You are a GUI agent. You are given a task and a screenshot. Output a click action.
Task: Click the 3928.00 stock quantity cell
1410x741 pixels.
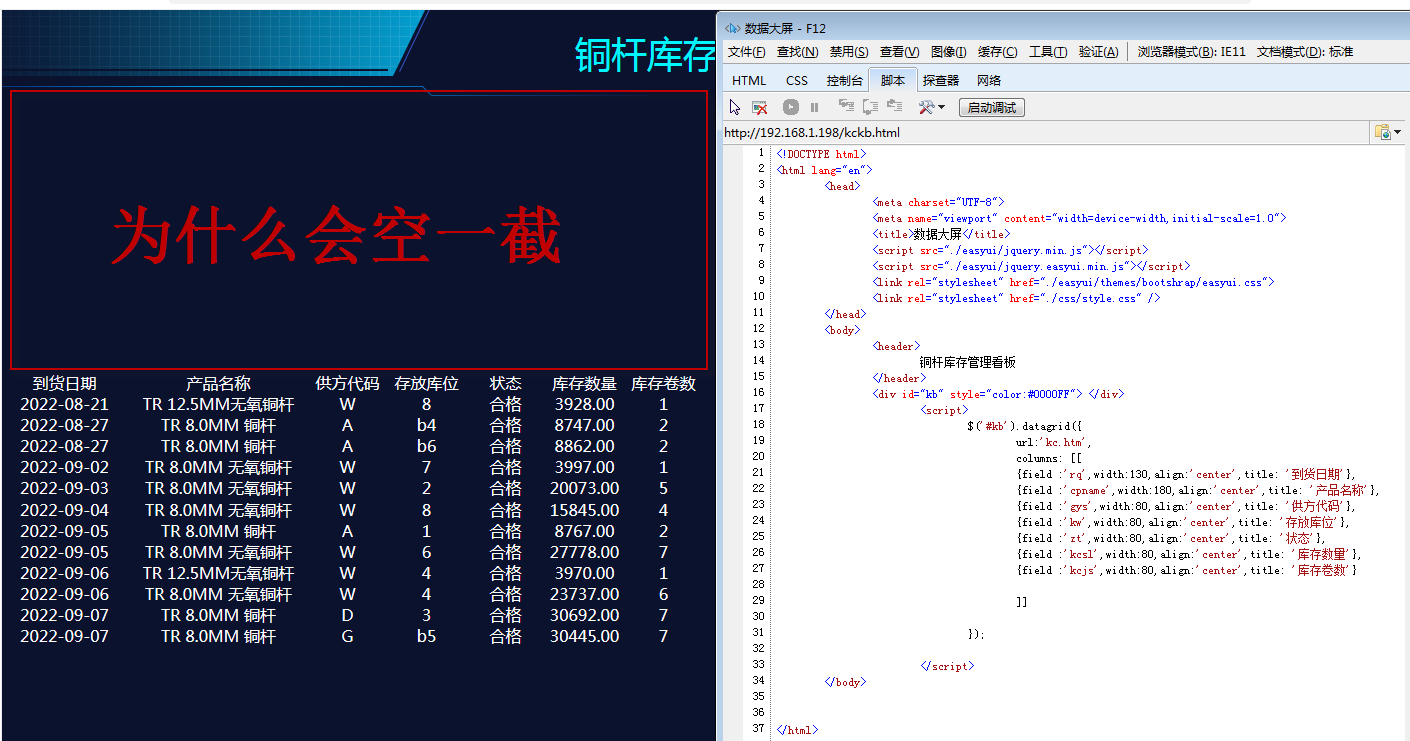(585, 404)
